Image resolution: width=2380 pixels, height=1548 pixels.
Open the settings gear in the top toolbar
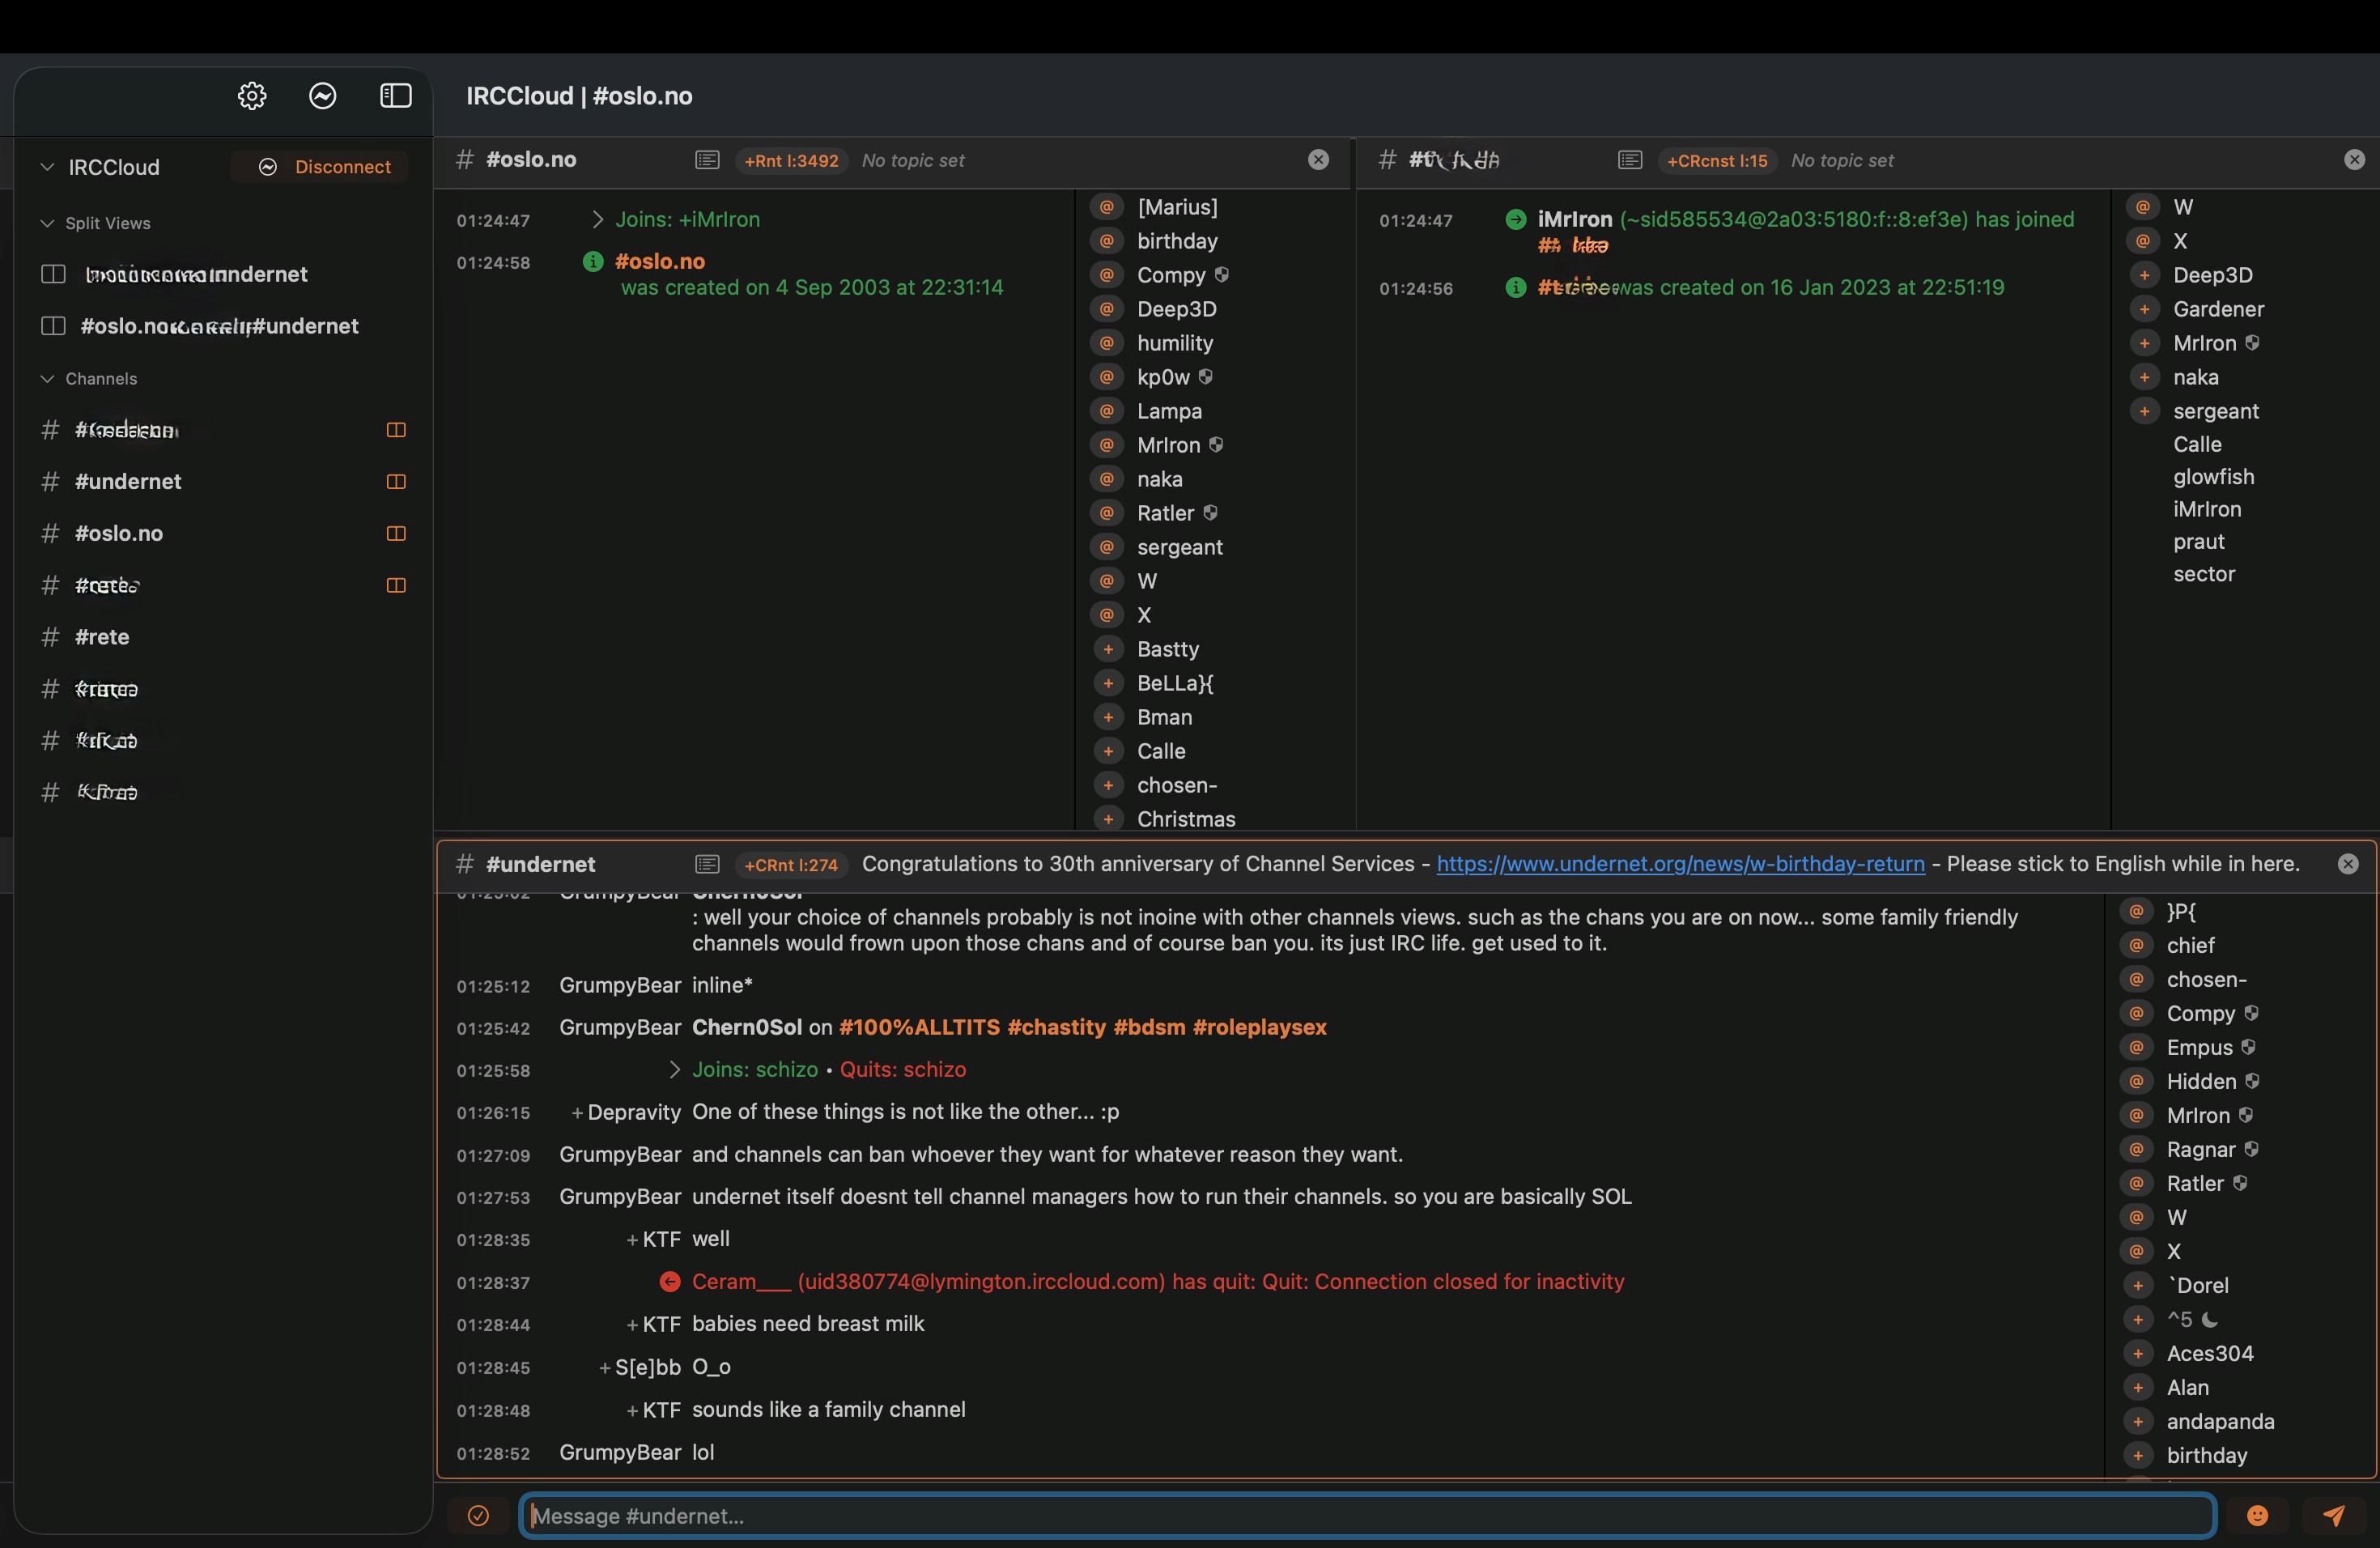251,96
